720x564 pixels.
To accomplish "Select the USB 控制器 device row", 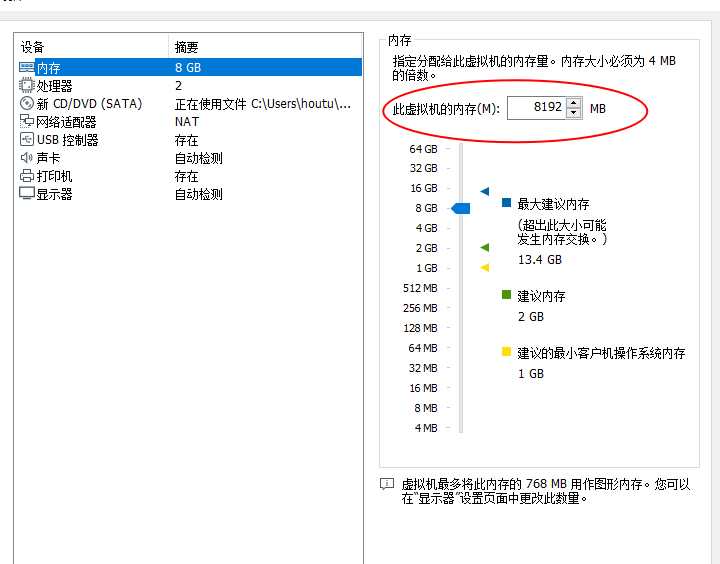I will (190, 140).
